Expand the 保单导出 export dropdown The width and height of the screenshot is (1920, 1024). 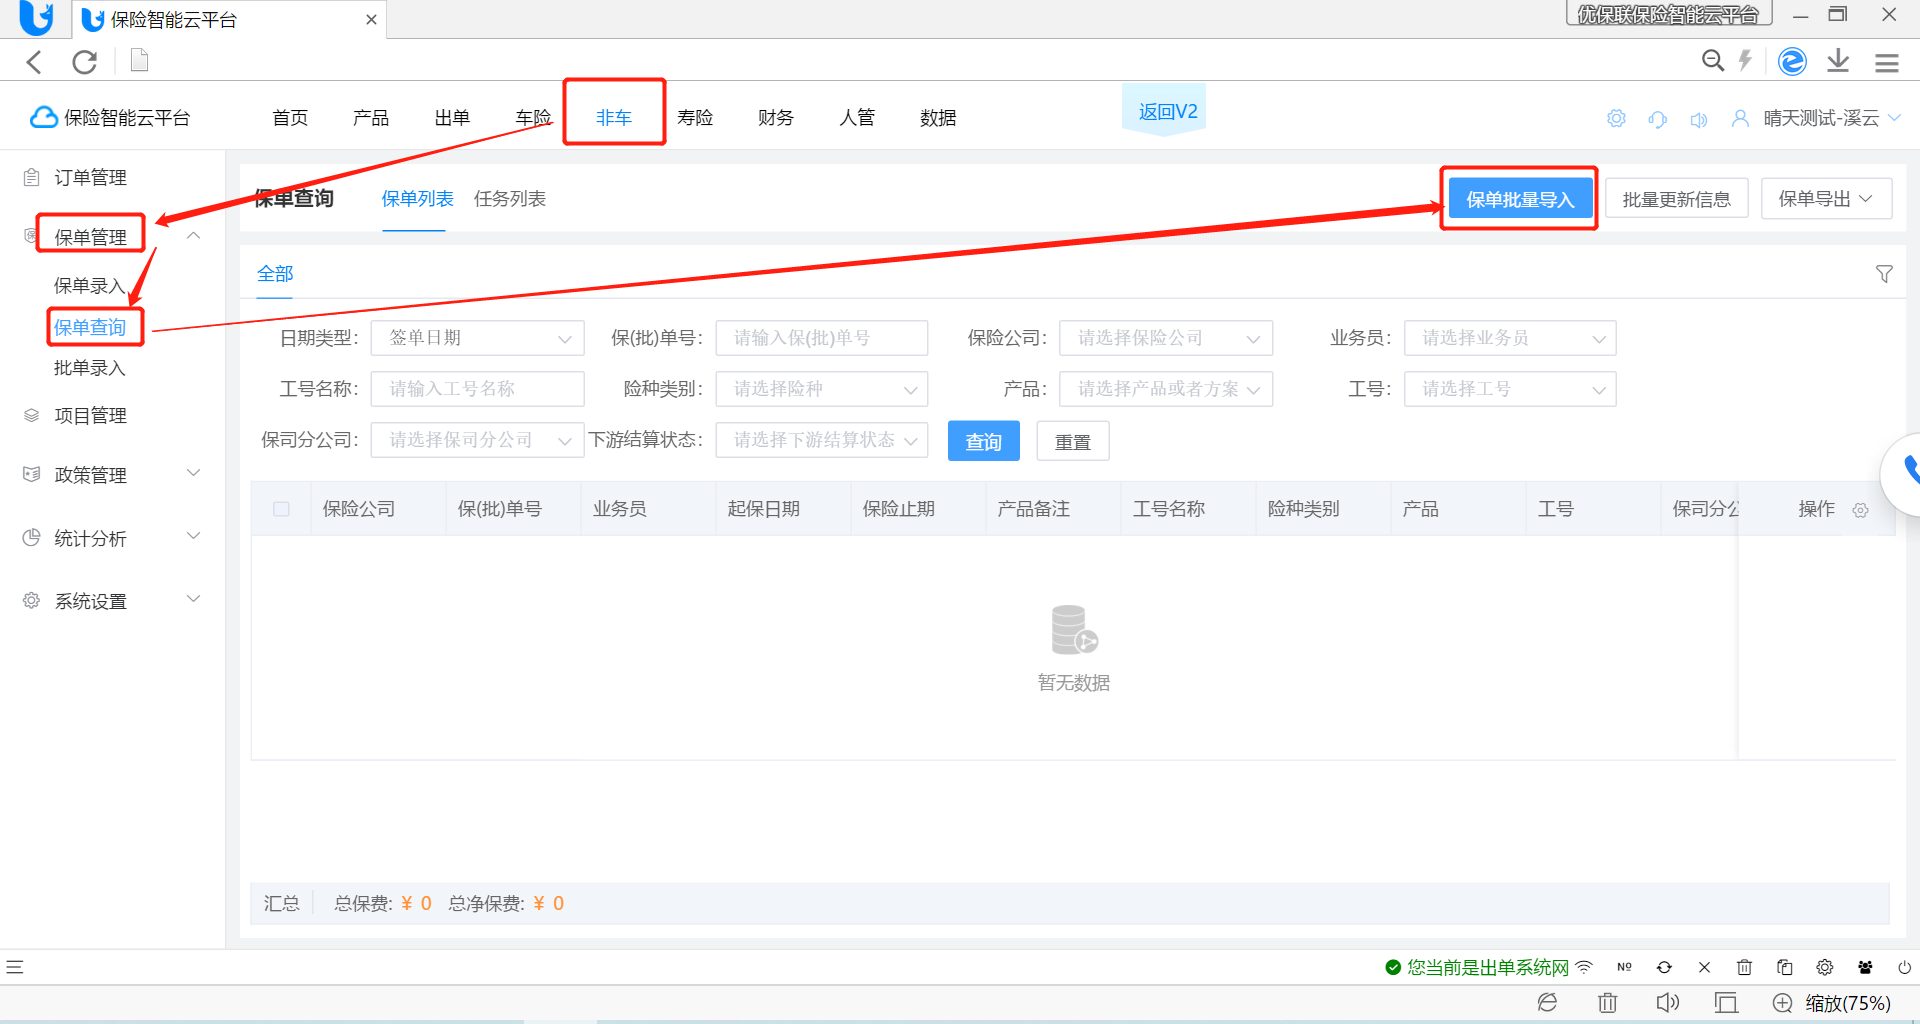1826,199
